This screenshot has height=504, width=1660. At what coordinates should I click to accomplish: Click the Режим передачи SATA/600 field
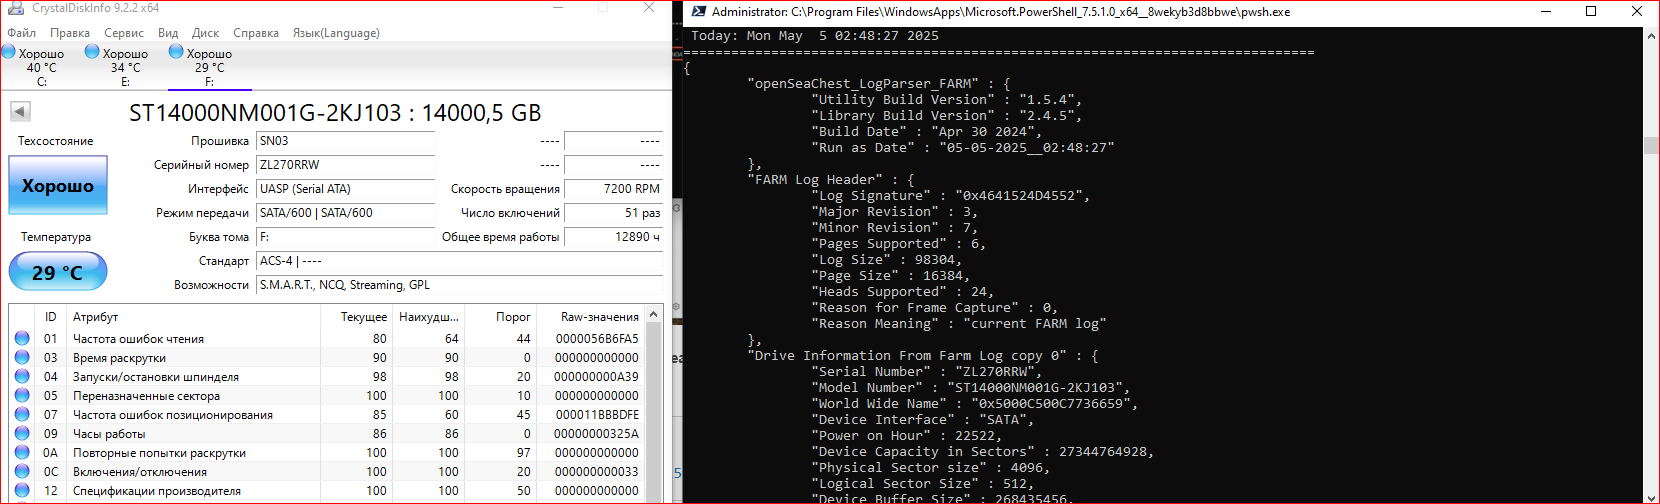pos(345,213)
